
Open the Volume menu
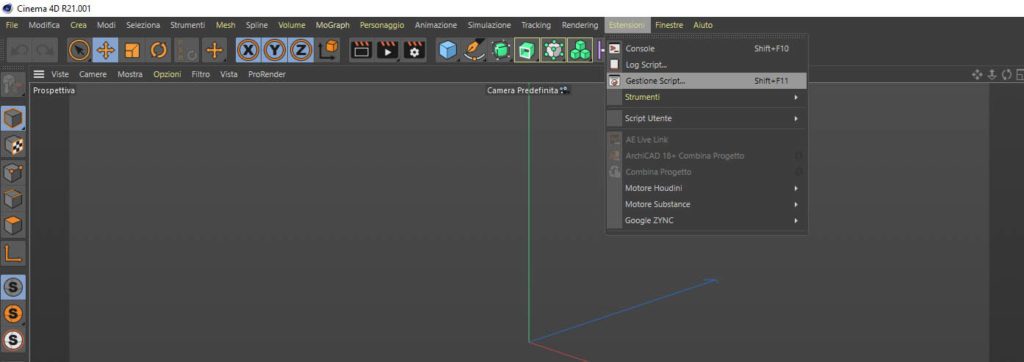[291, 25]
